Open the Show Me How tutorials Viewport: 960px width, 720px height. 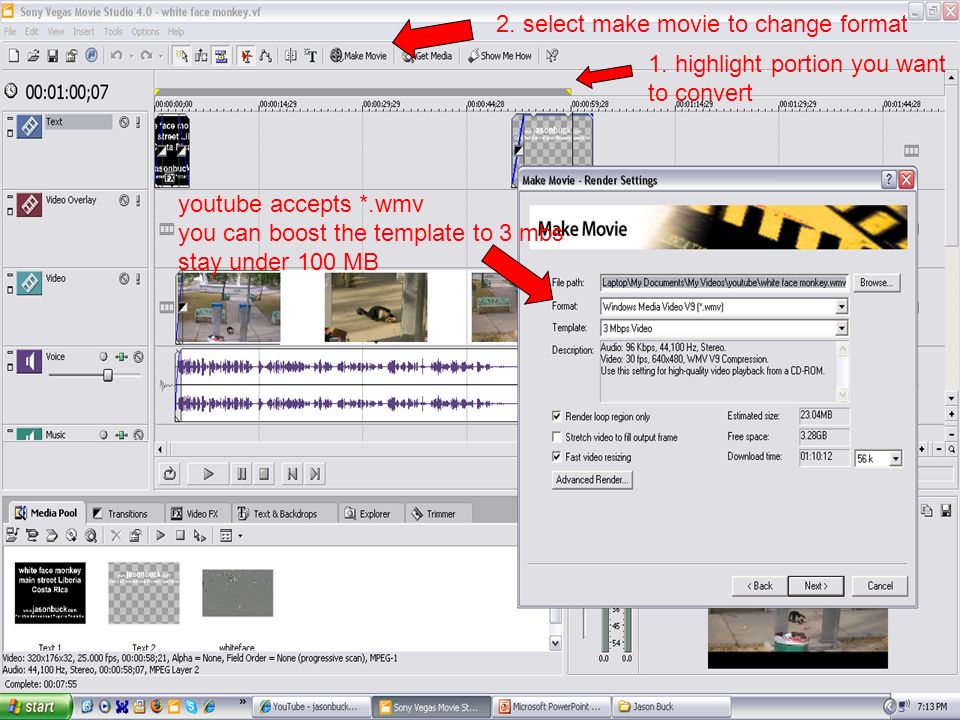tap(500, 56)
